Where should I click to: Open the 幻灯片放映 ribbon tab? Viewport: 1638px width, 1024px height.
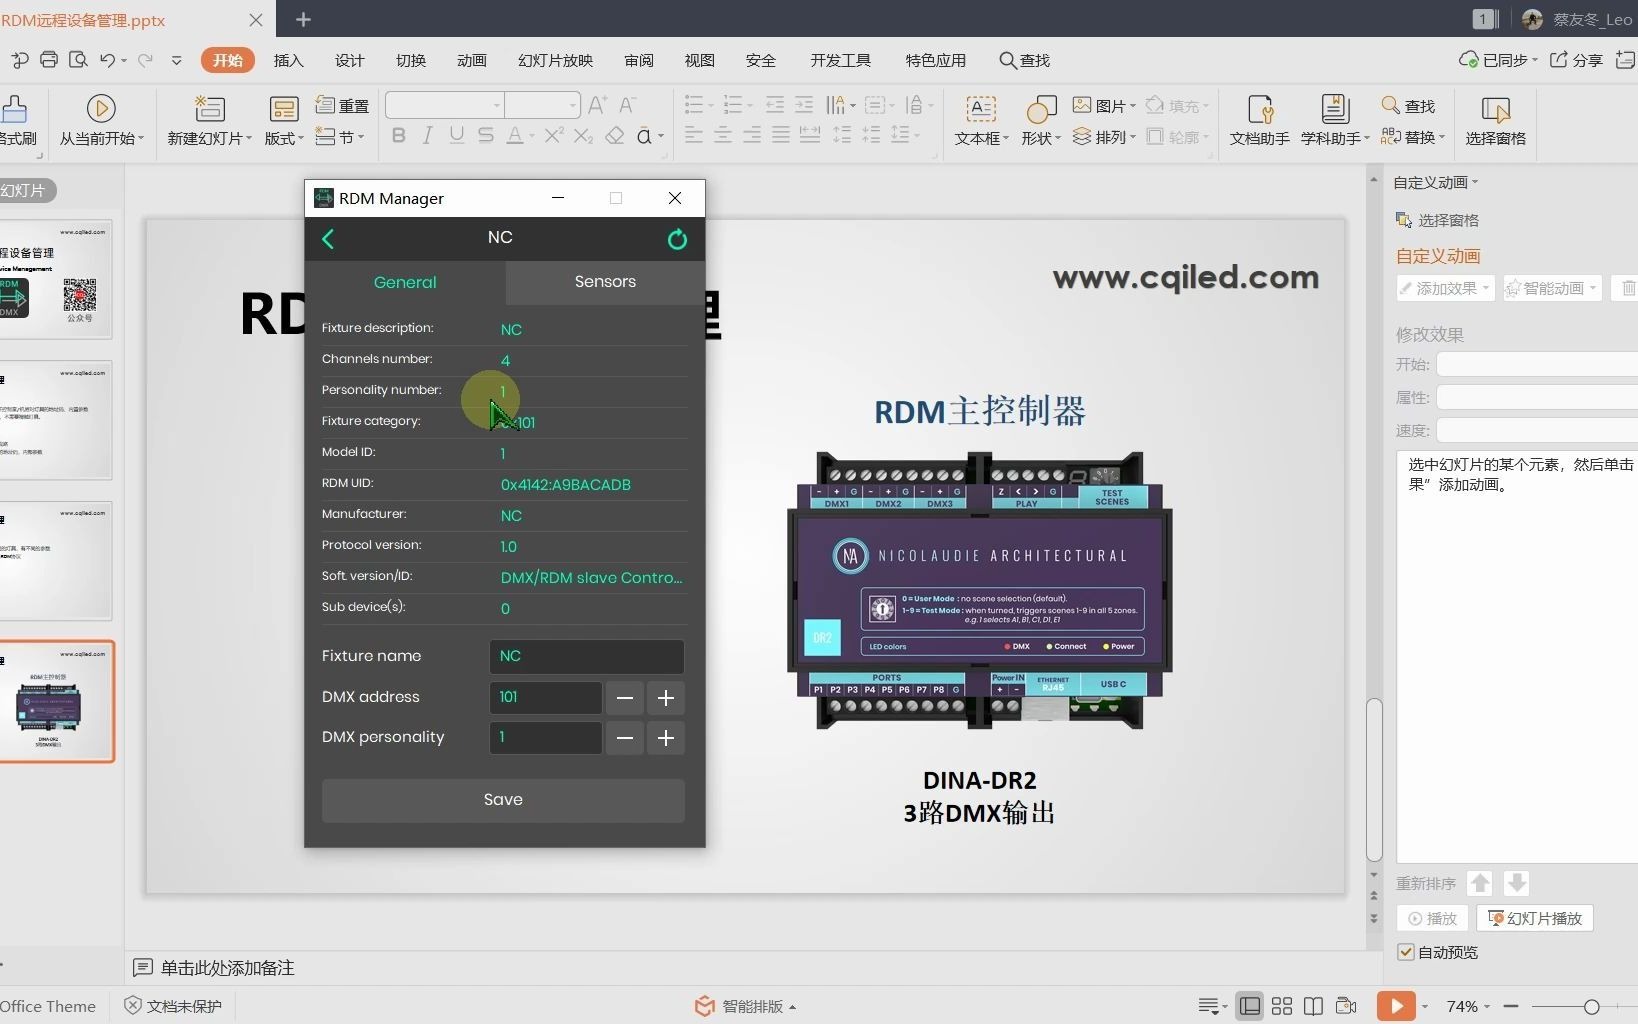click(x=555, y=60)
